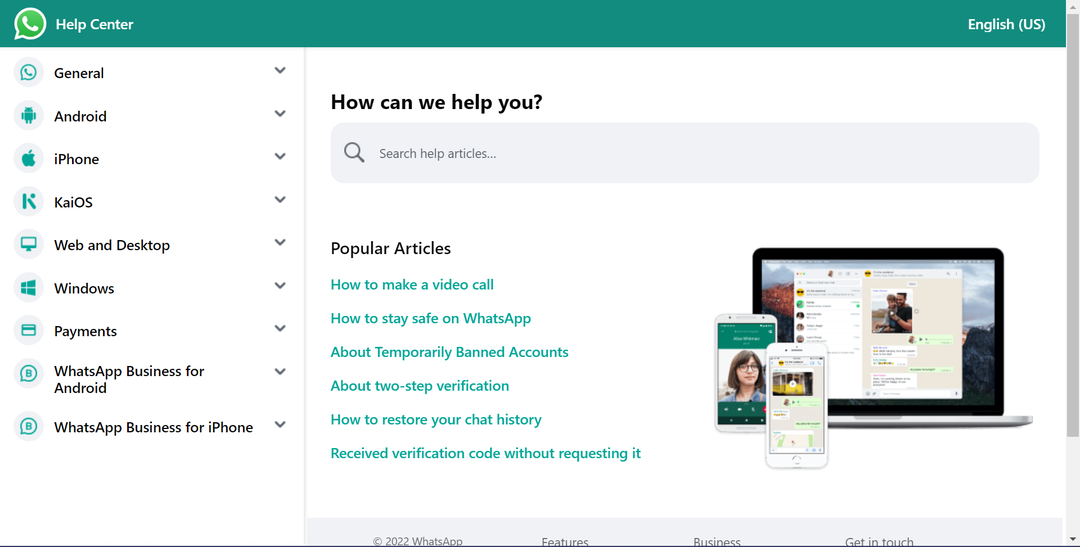Viewport: 1080px width, 547px height.
Task: Expand the Windows section chevron
Action: [280, 285]
